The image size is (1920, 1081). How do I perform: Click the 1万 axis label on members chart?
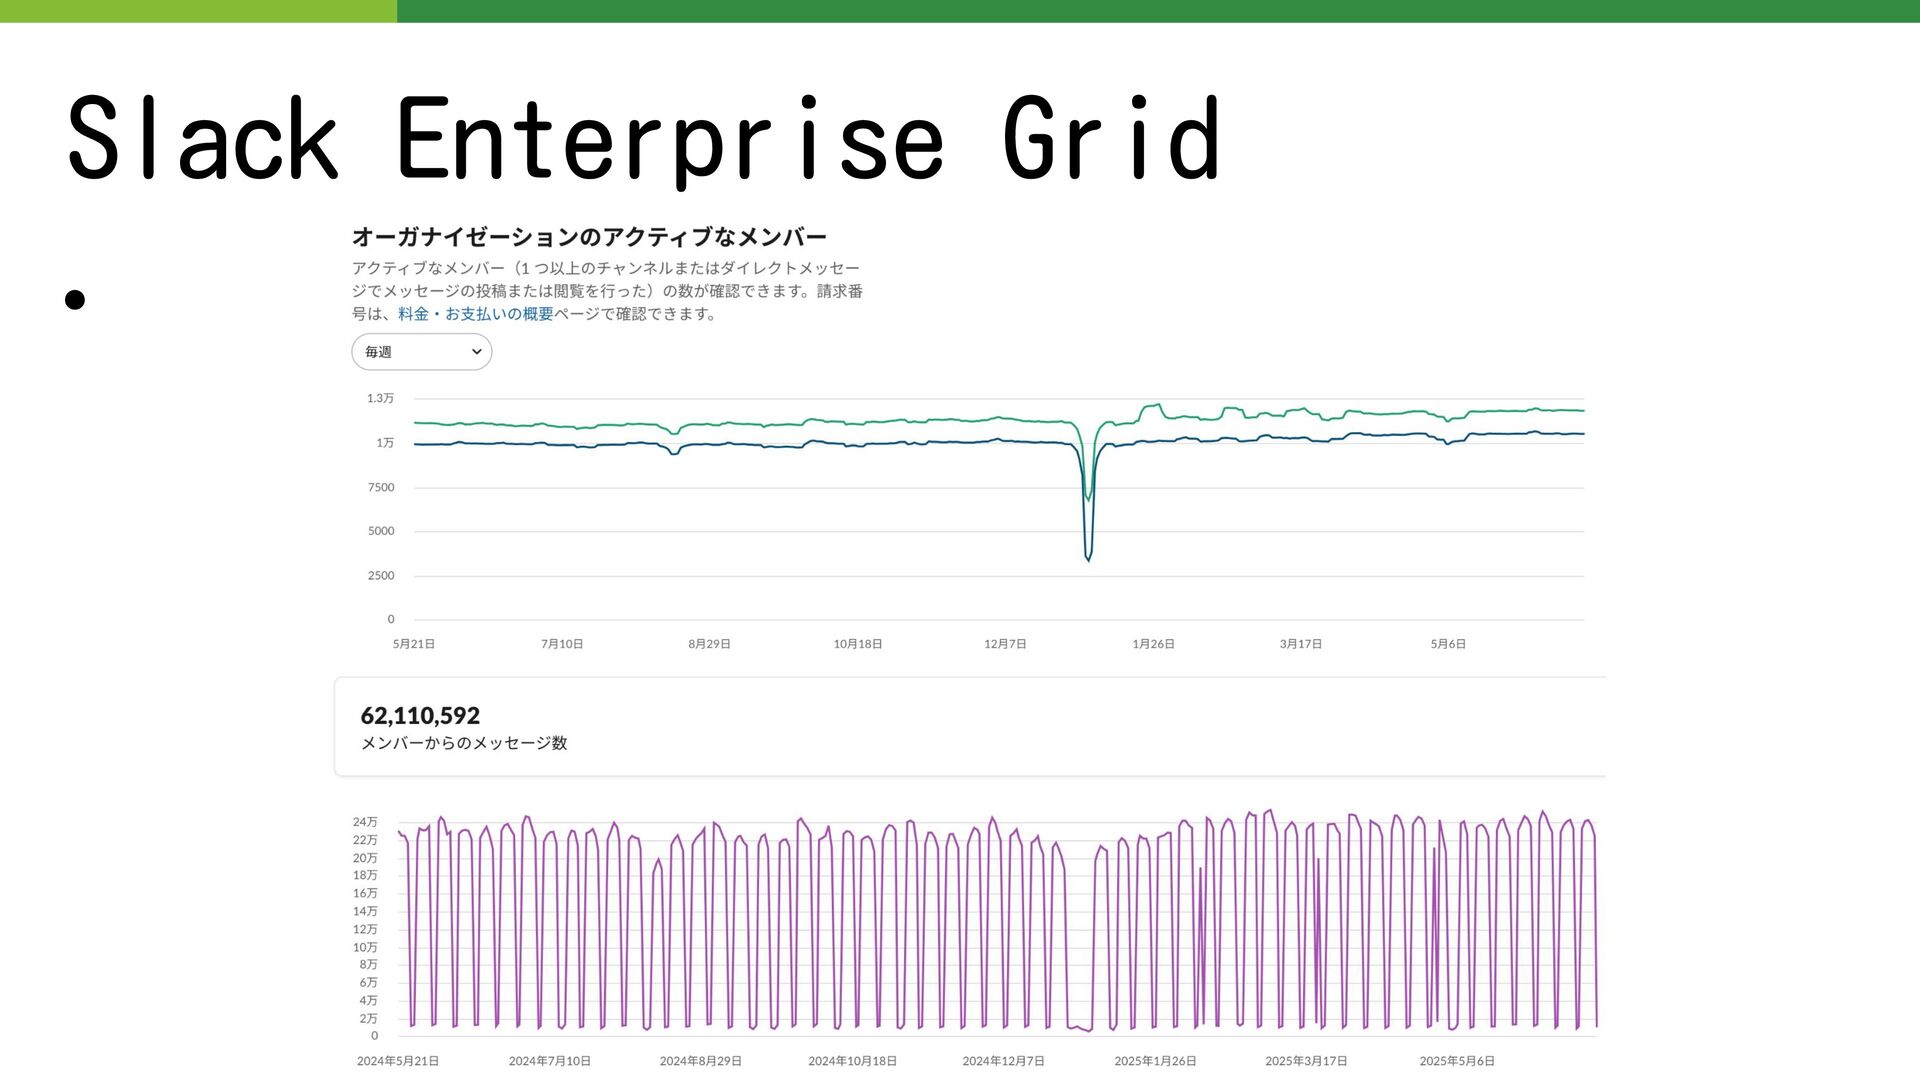[385, 443]
